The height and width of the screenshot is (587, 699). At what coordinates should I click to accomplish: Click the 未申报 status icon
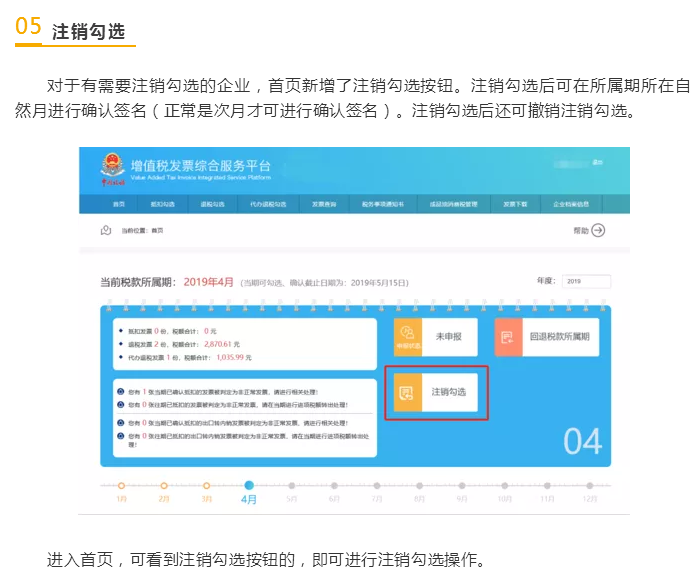407,337
